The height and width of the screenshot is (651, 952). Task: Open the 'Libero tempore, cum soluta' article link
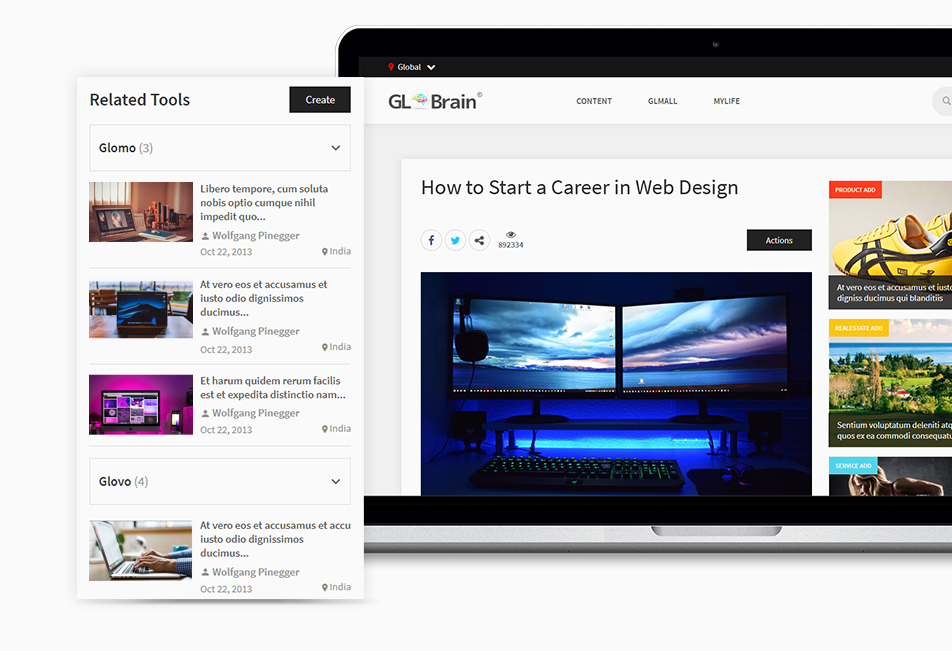264,203
